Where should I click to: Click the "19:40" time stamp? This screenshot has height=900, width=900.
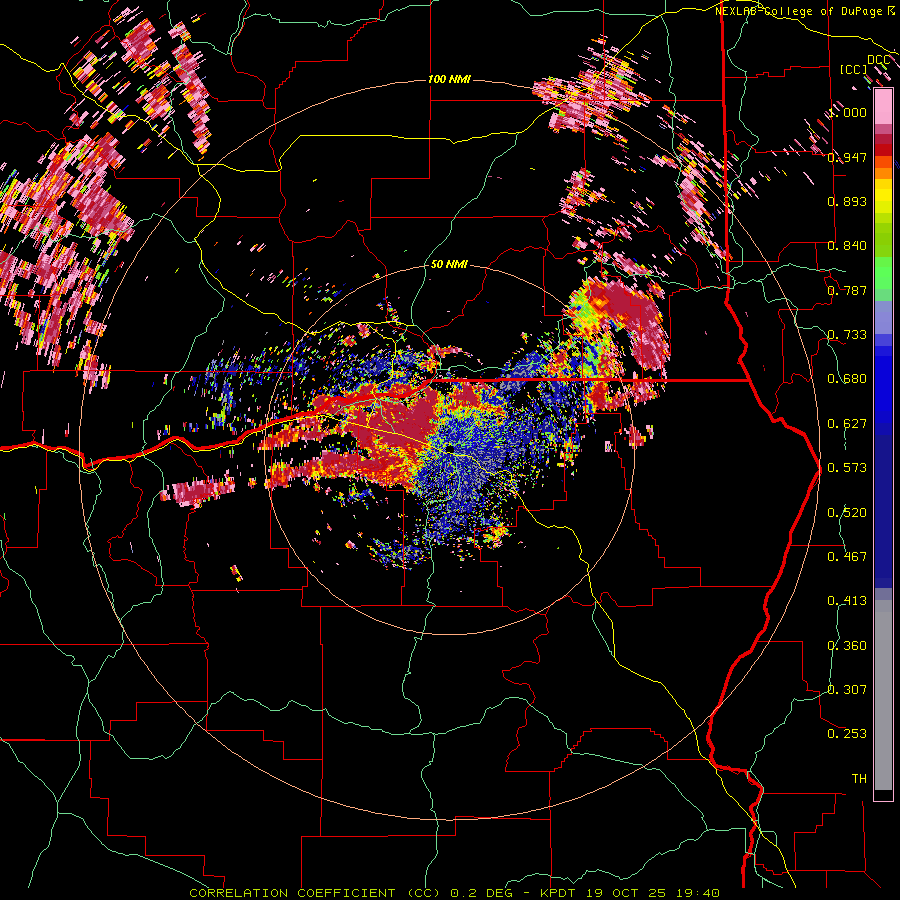tap(697, 893)
